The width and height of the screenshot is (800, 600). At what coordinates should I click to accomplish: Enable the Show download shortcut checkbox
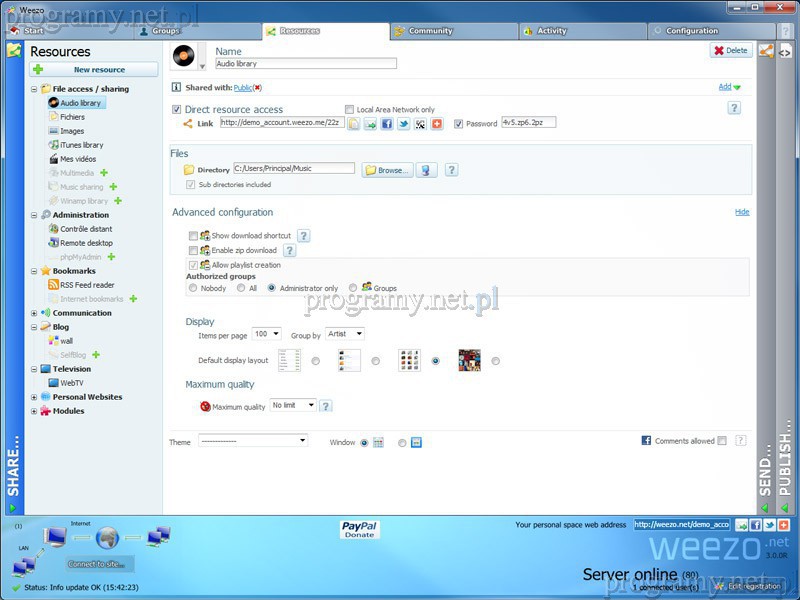click(193, 236)
